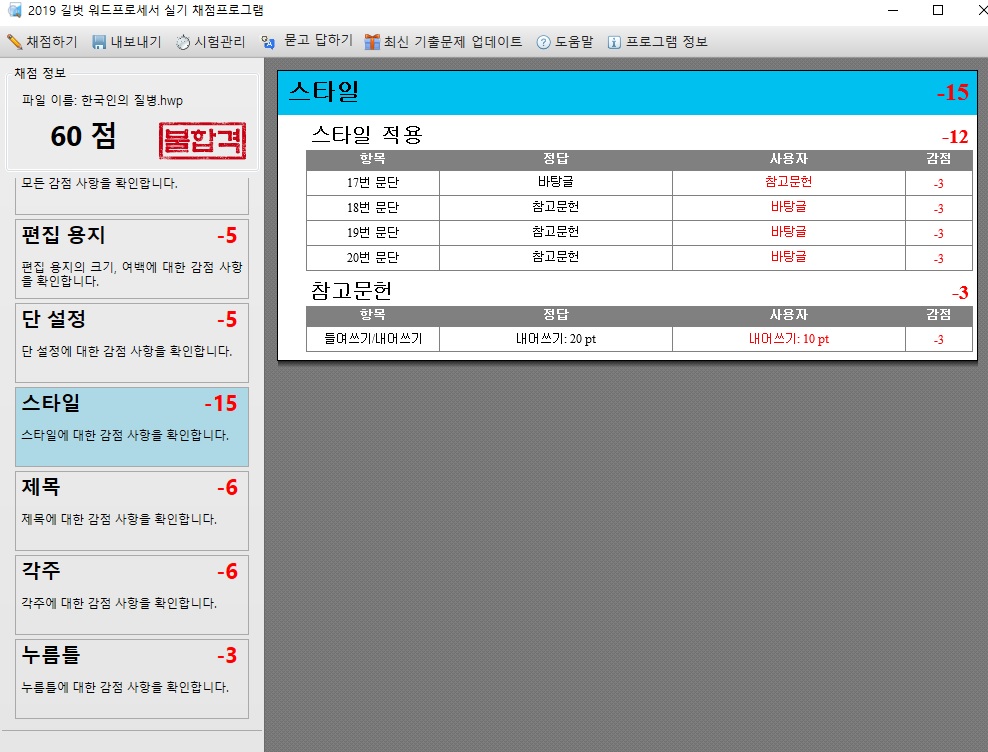988x752 pixels.
Task: Click the 20번 문단 row cell
Action: pyautogui.click(x=373, y=257)
